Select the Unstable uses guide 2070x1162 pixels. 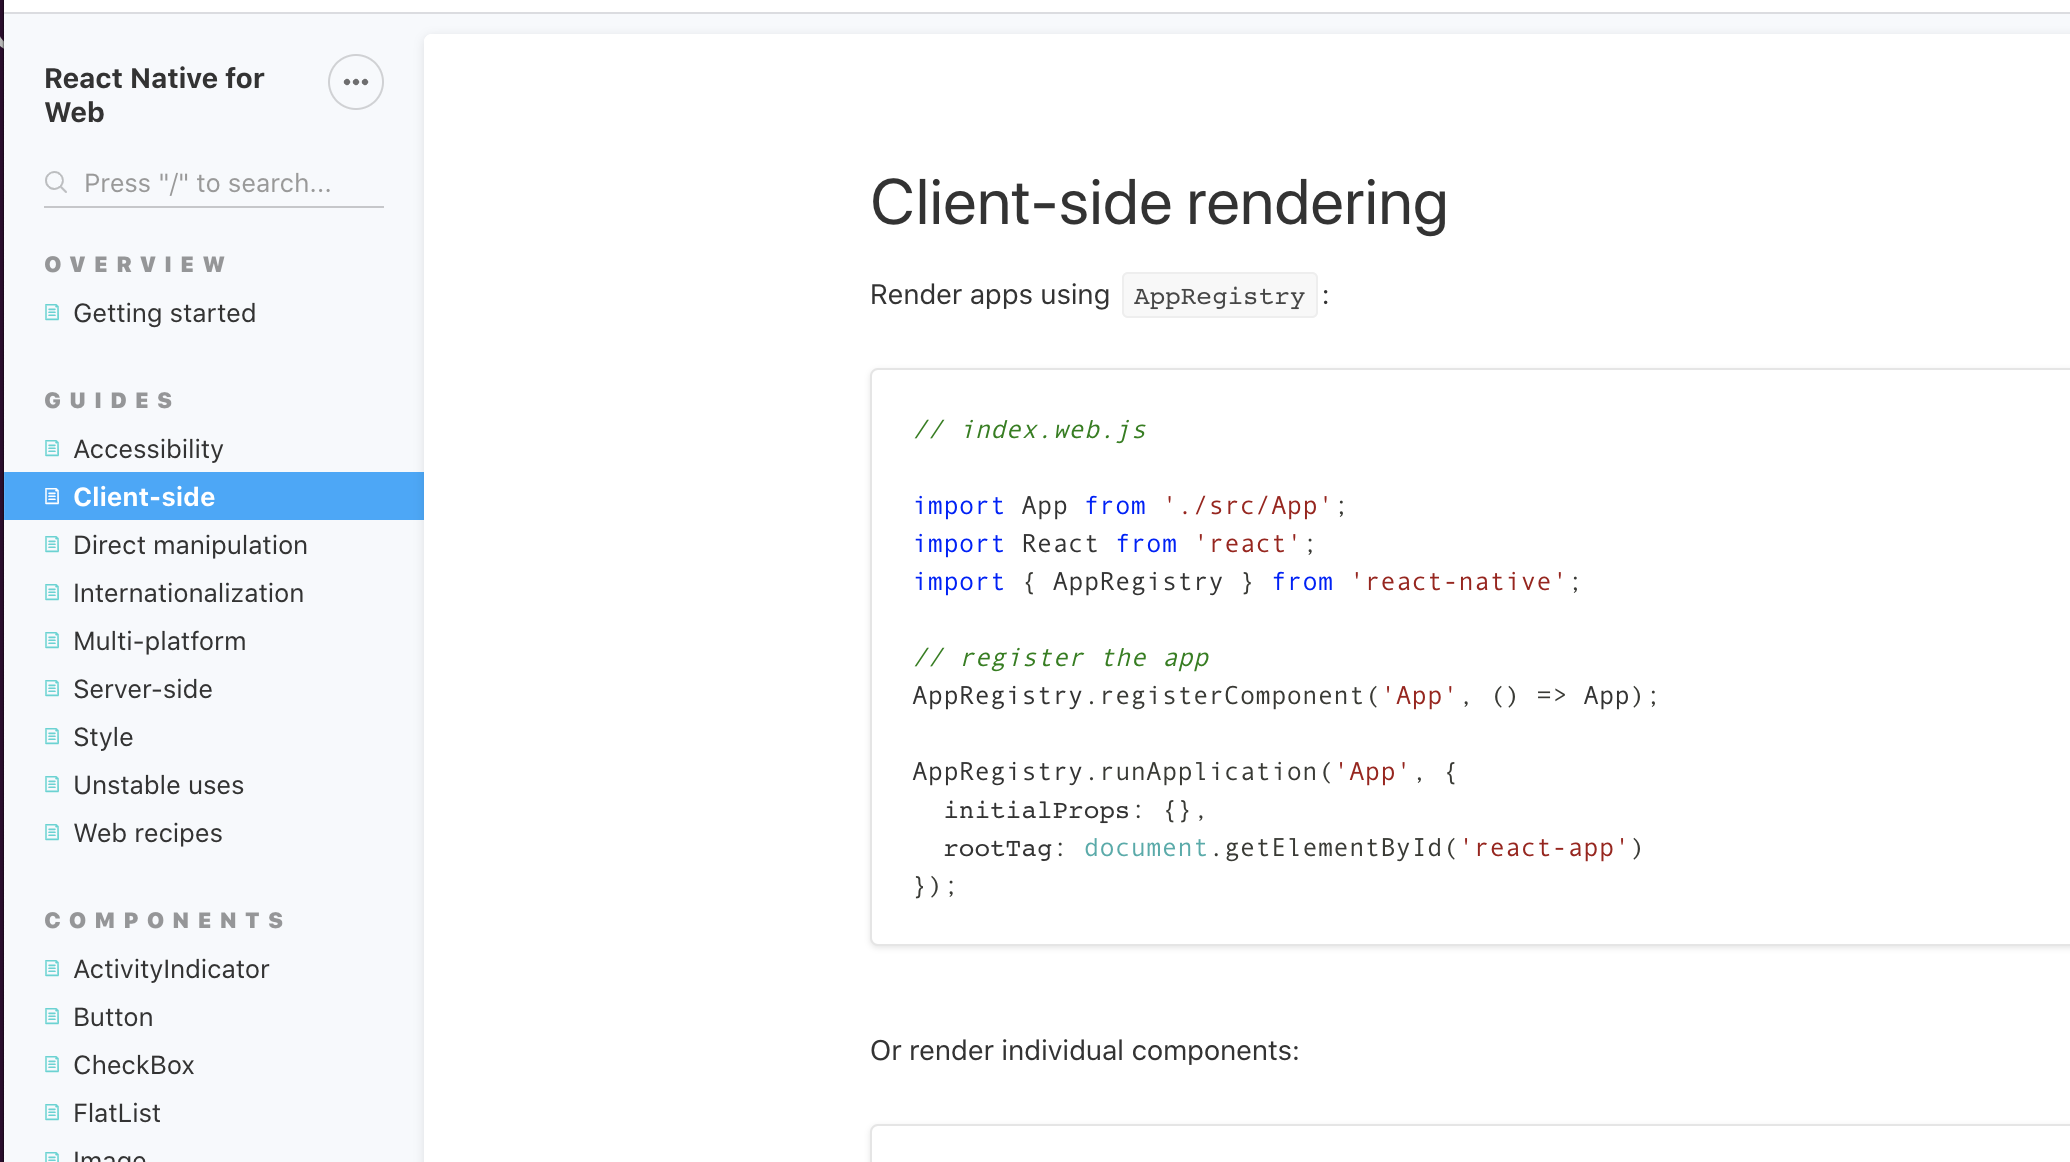click(158, 785)
